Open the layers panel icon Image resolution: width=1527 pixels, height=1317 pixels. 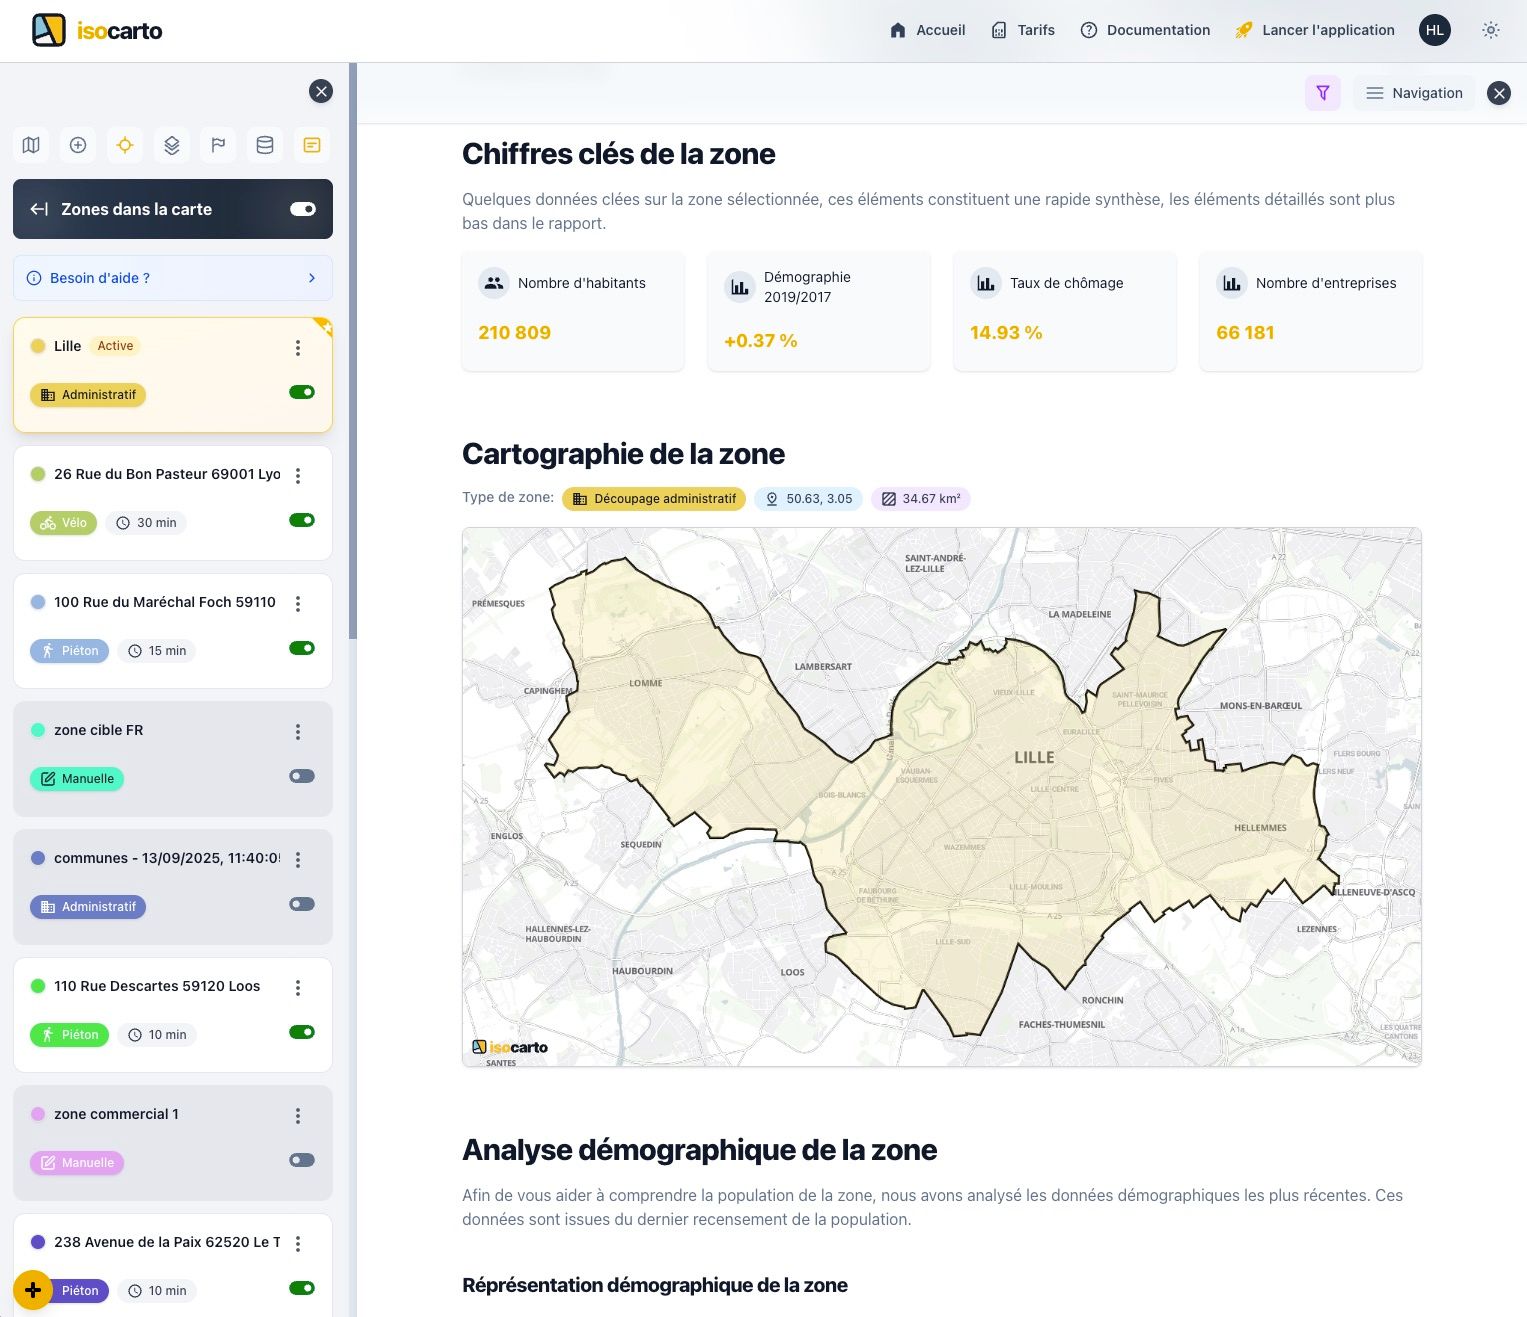pos(171,145)
